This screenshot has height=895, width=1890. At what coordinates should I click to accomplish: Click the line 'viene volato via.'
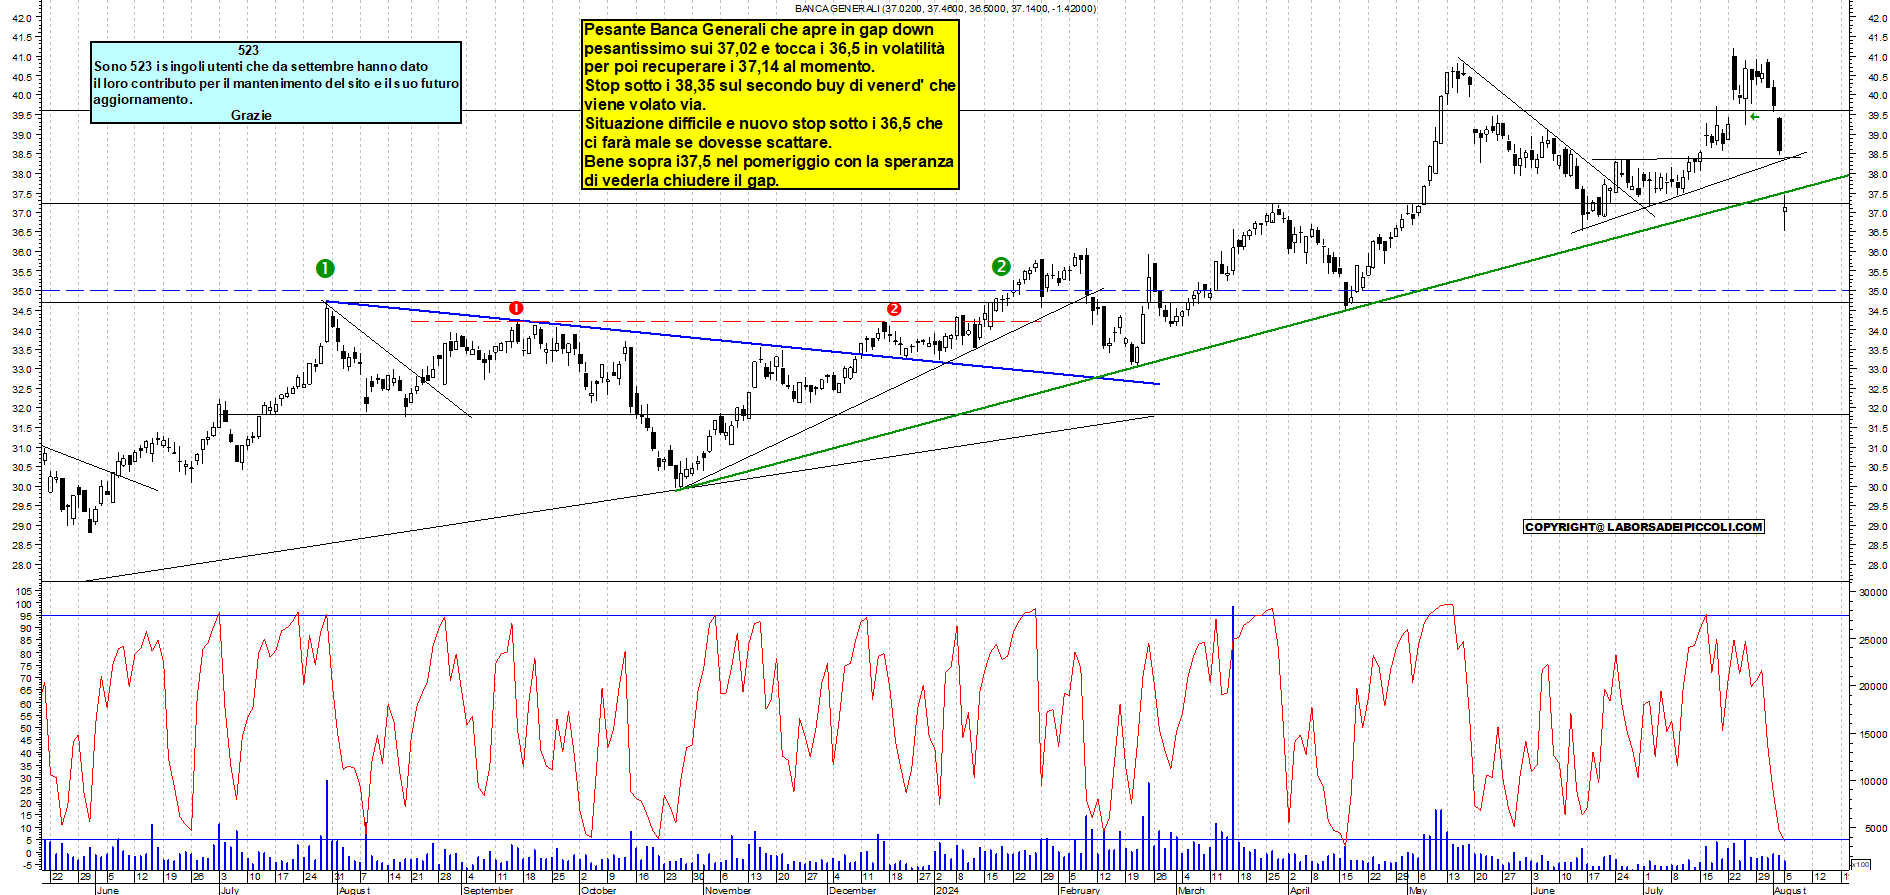(645, 105)
